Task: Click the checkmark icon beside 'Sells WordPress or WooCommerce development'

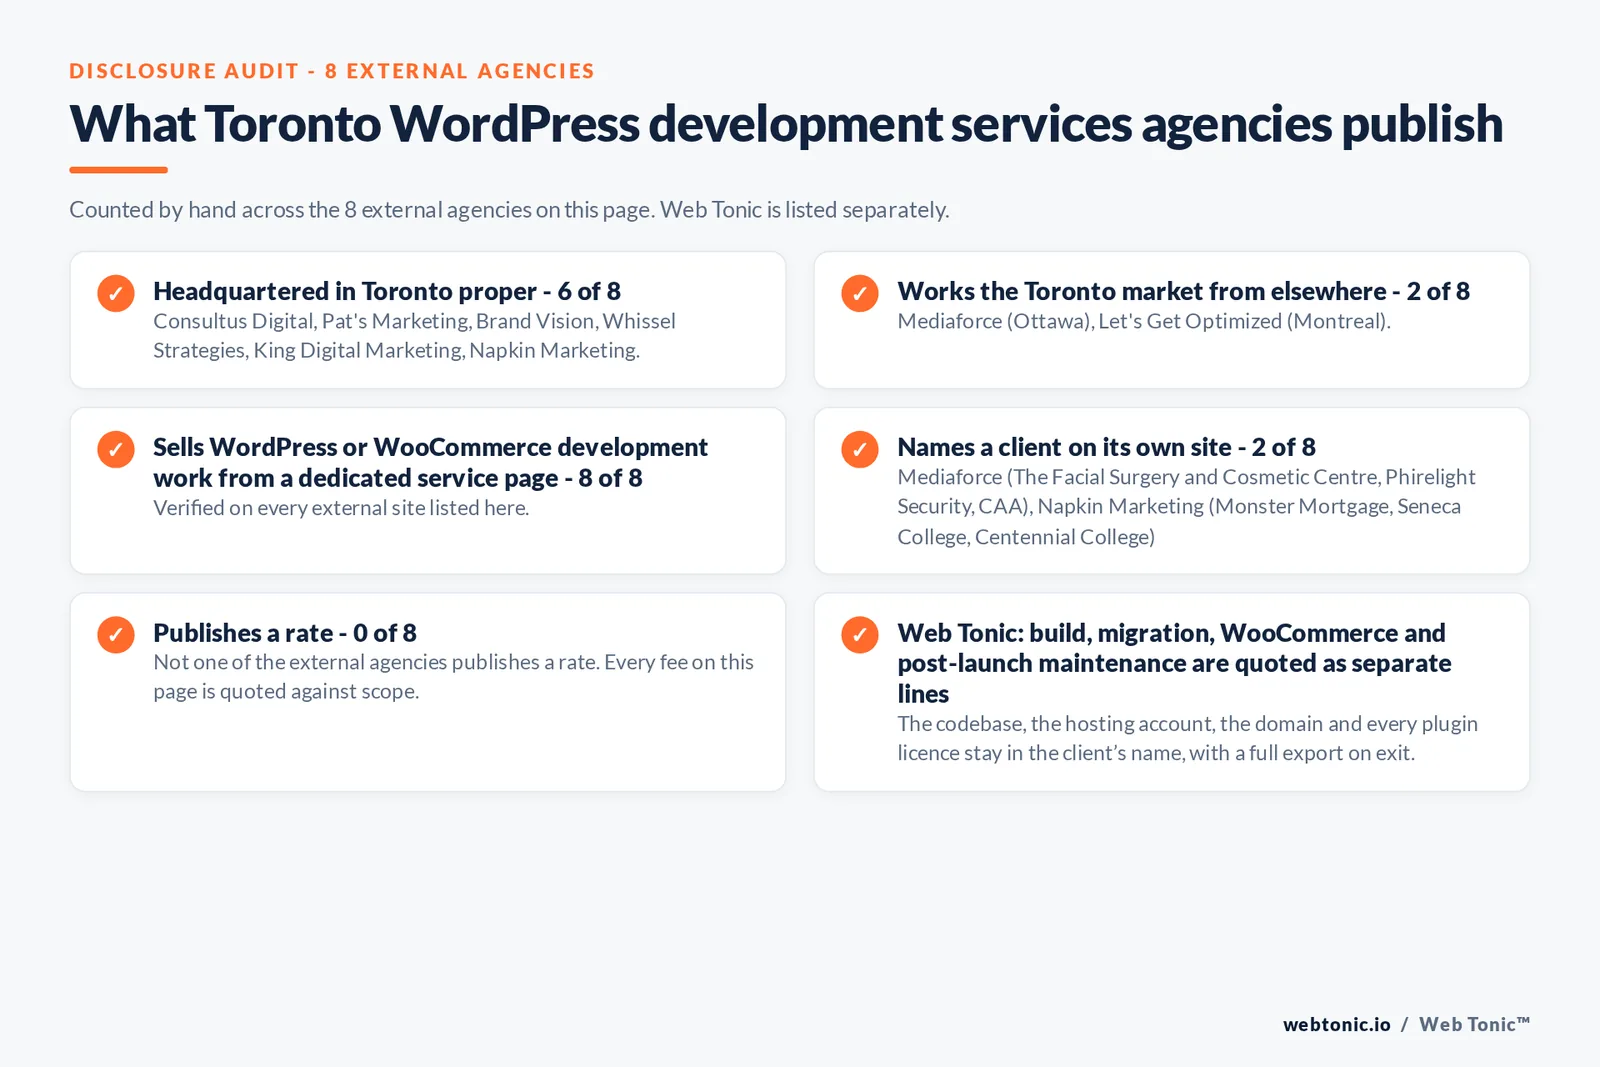Action: click(x=116, y=449)
